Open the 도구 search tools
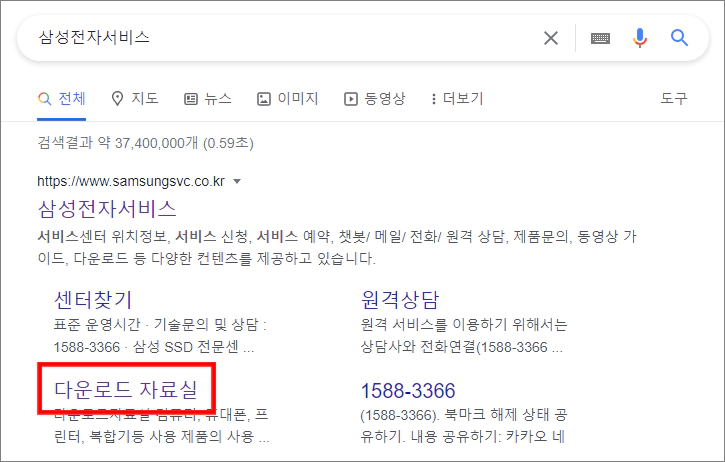The width and height of the screenshot is (725, 462). point(674,98)
